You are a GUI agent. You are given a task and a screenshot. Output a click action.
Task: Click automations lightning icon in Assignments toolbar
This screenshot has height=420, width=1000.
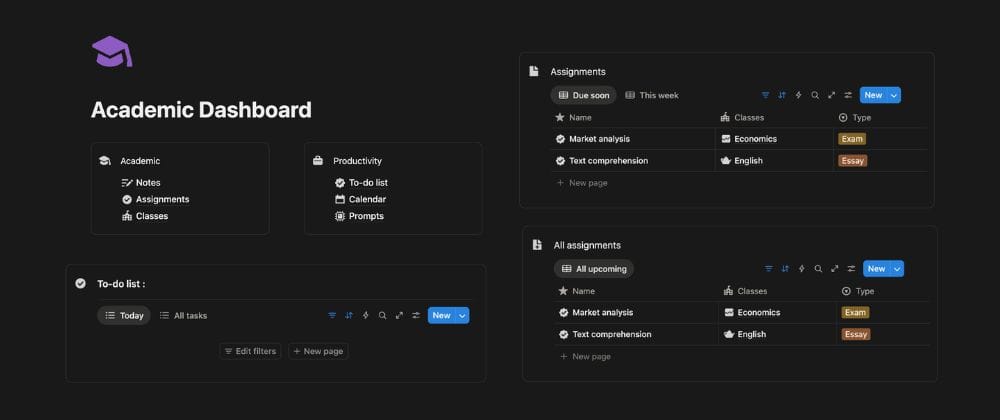(798, 96)
